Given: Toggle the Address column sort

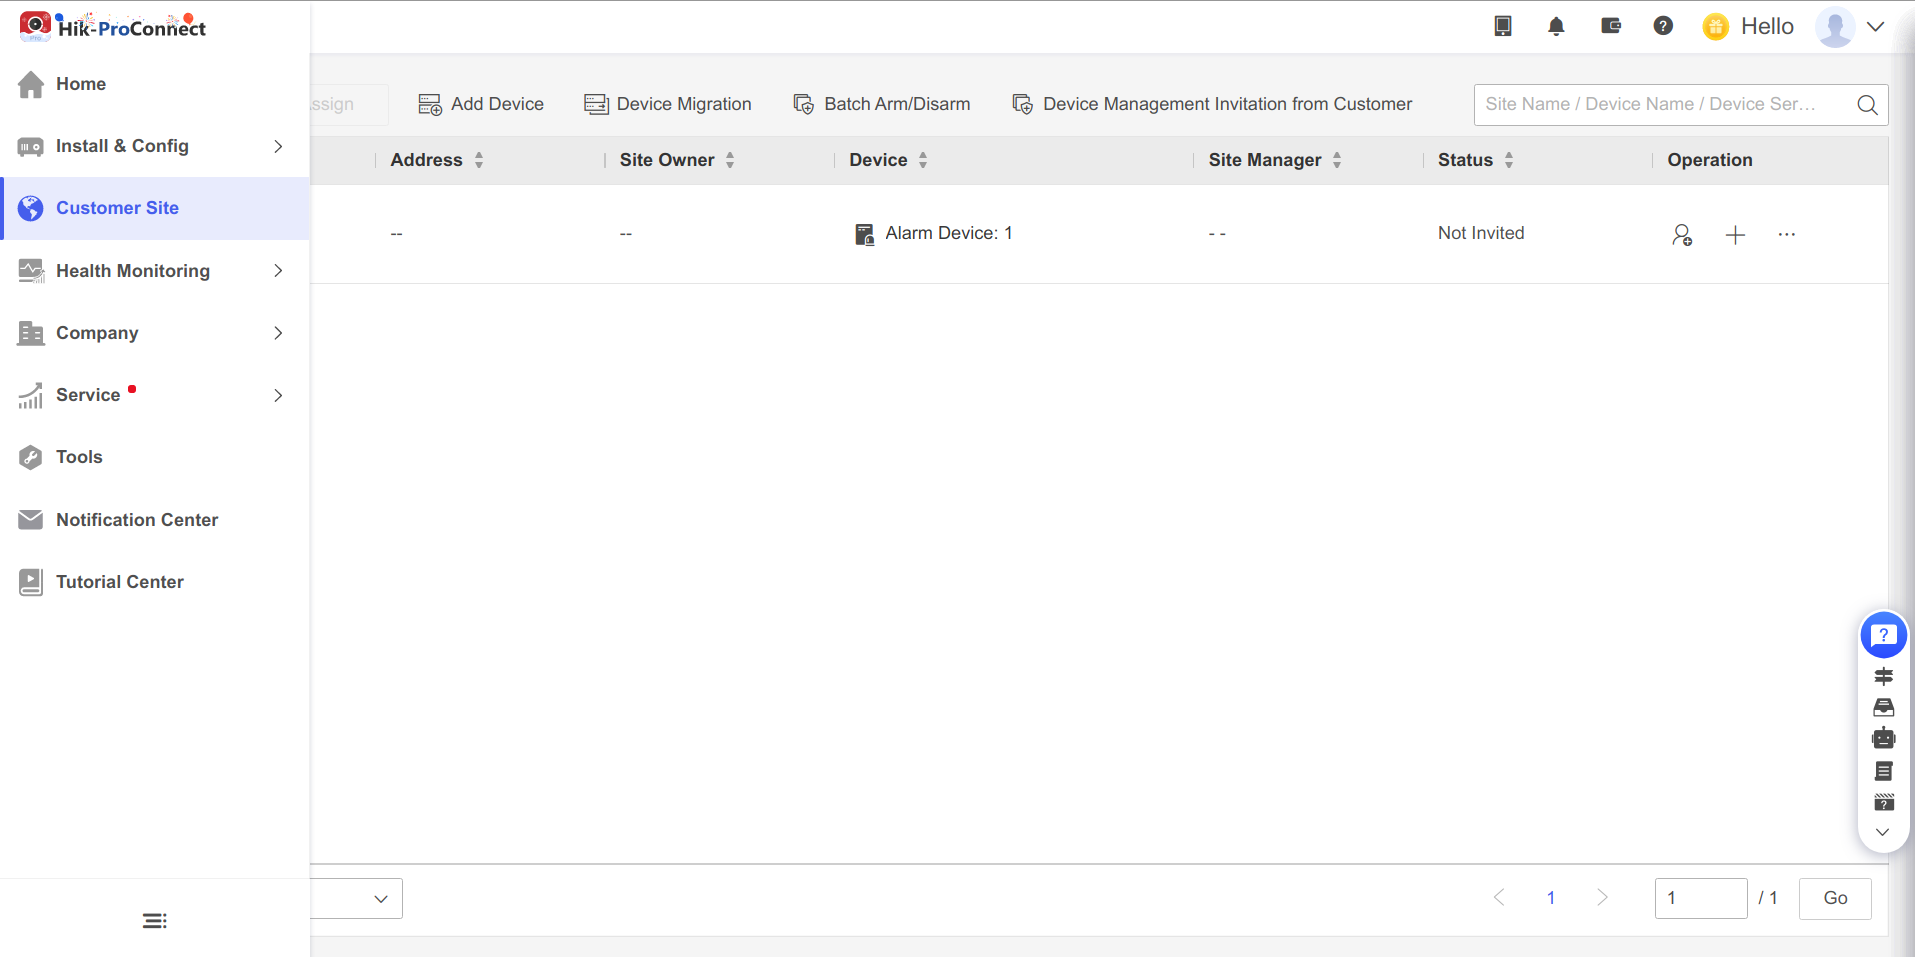Looking at the screenshot, I should point(479,160).
